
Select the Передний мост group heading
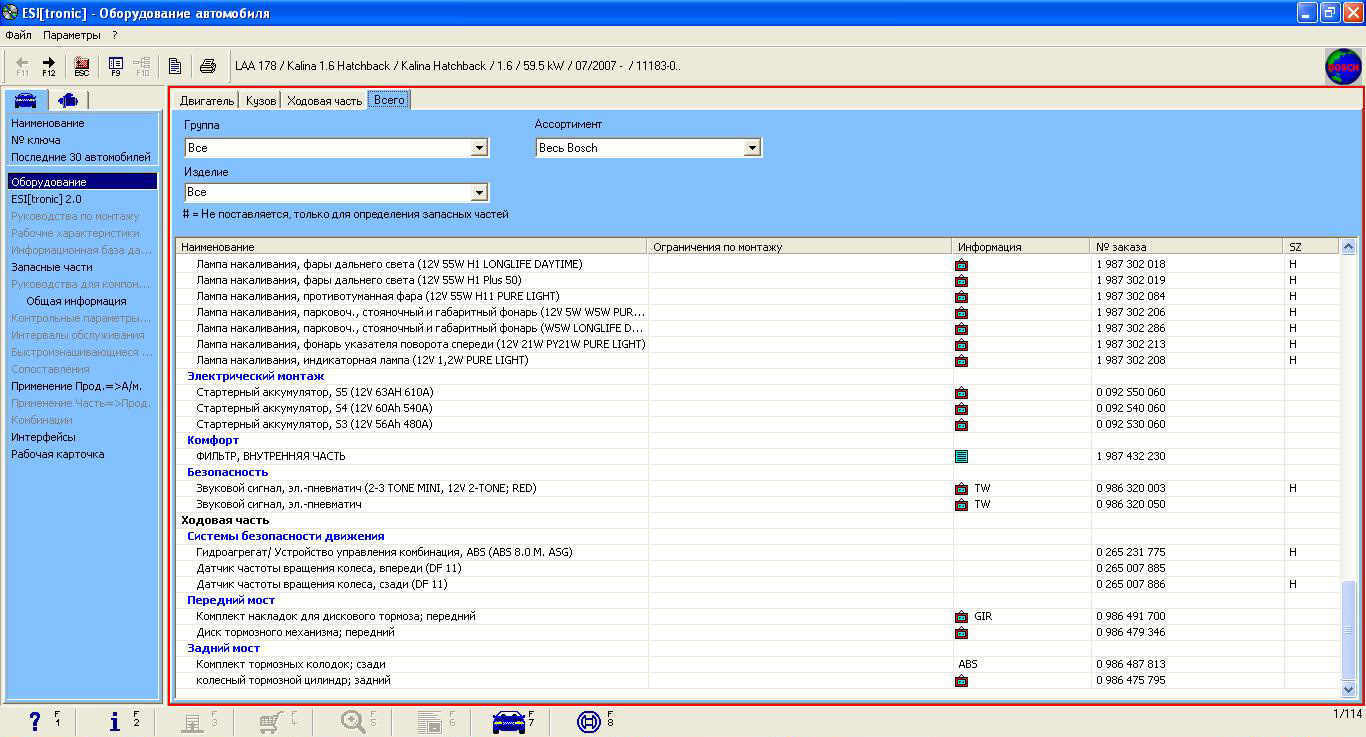click(231, 600)
